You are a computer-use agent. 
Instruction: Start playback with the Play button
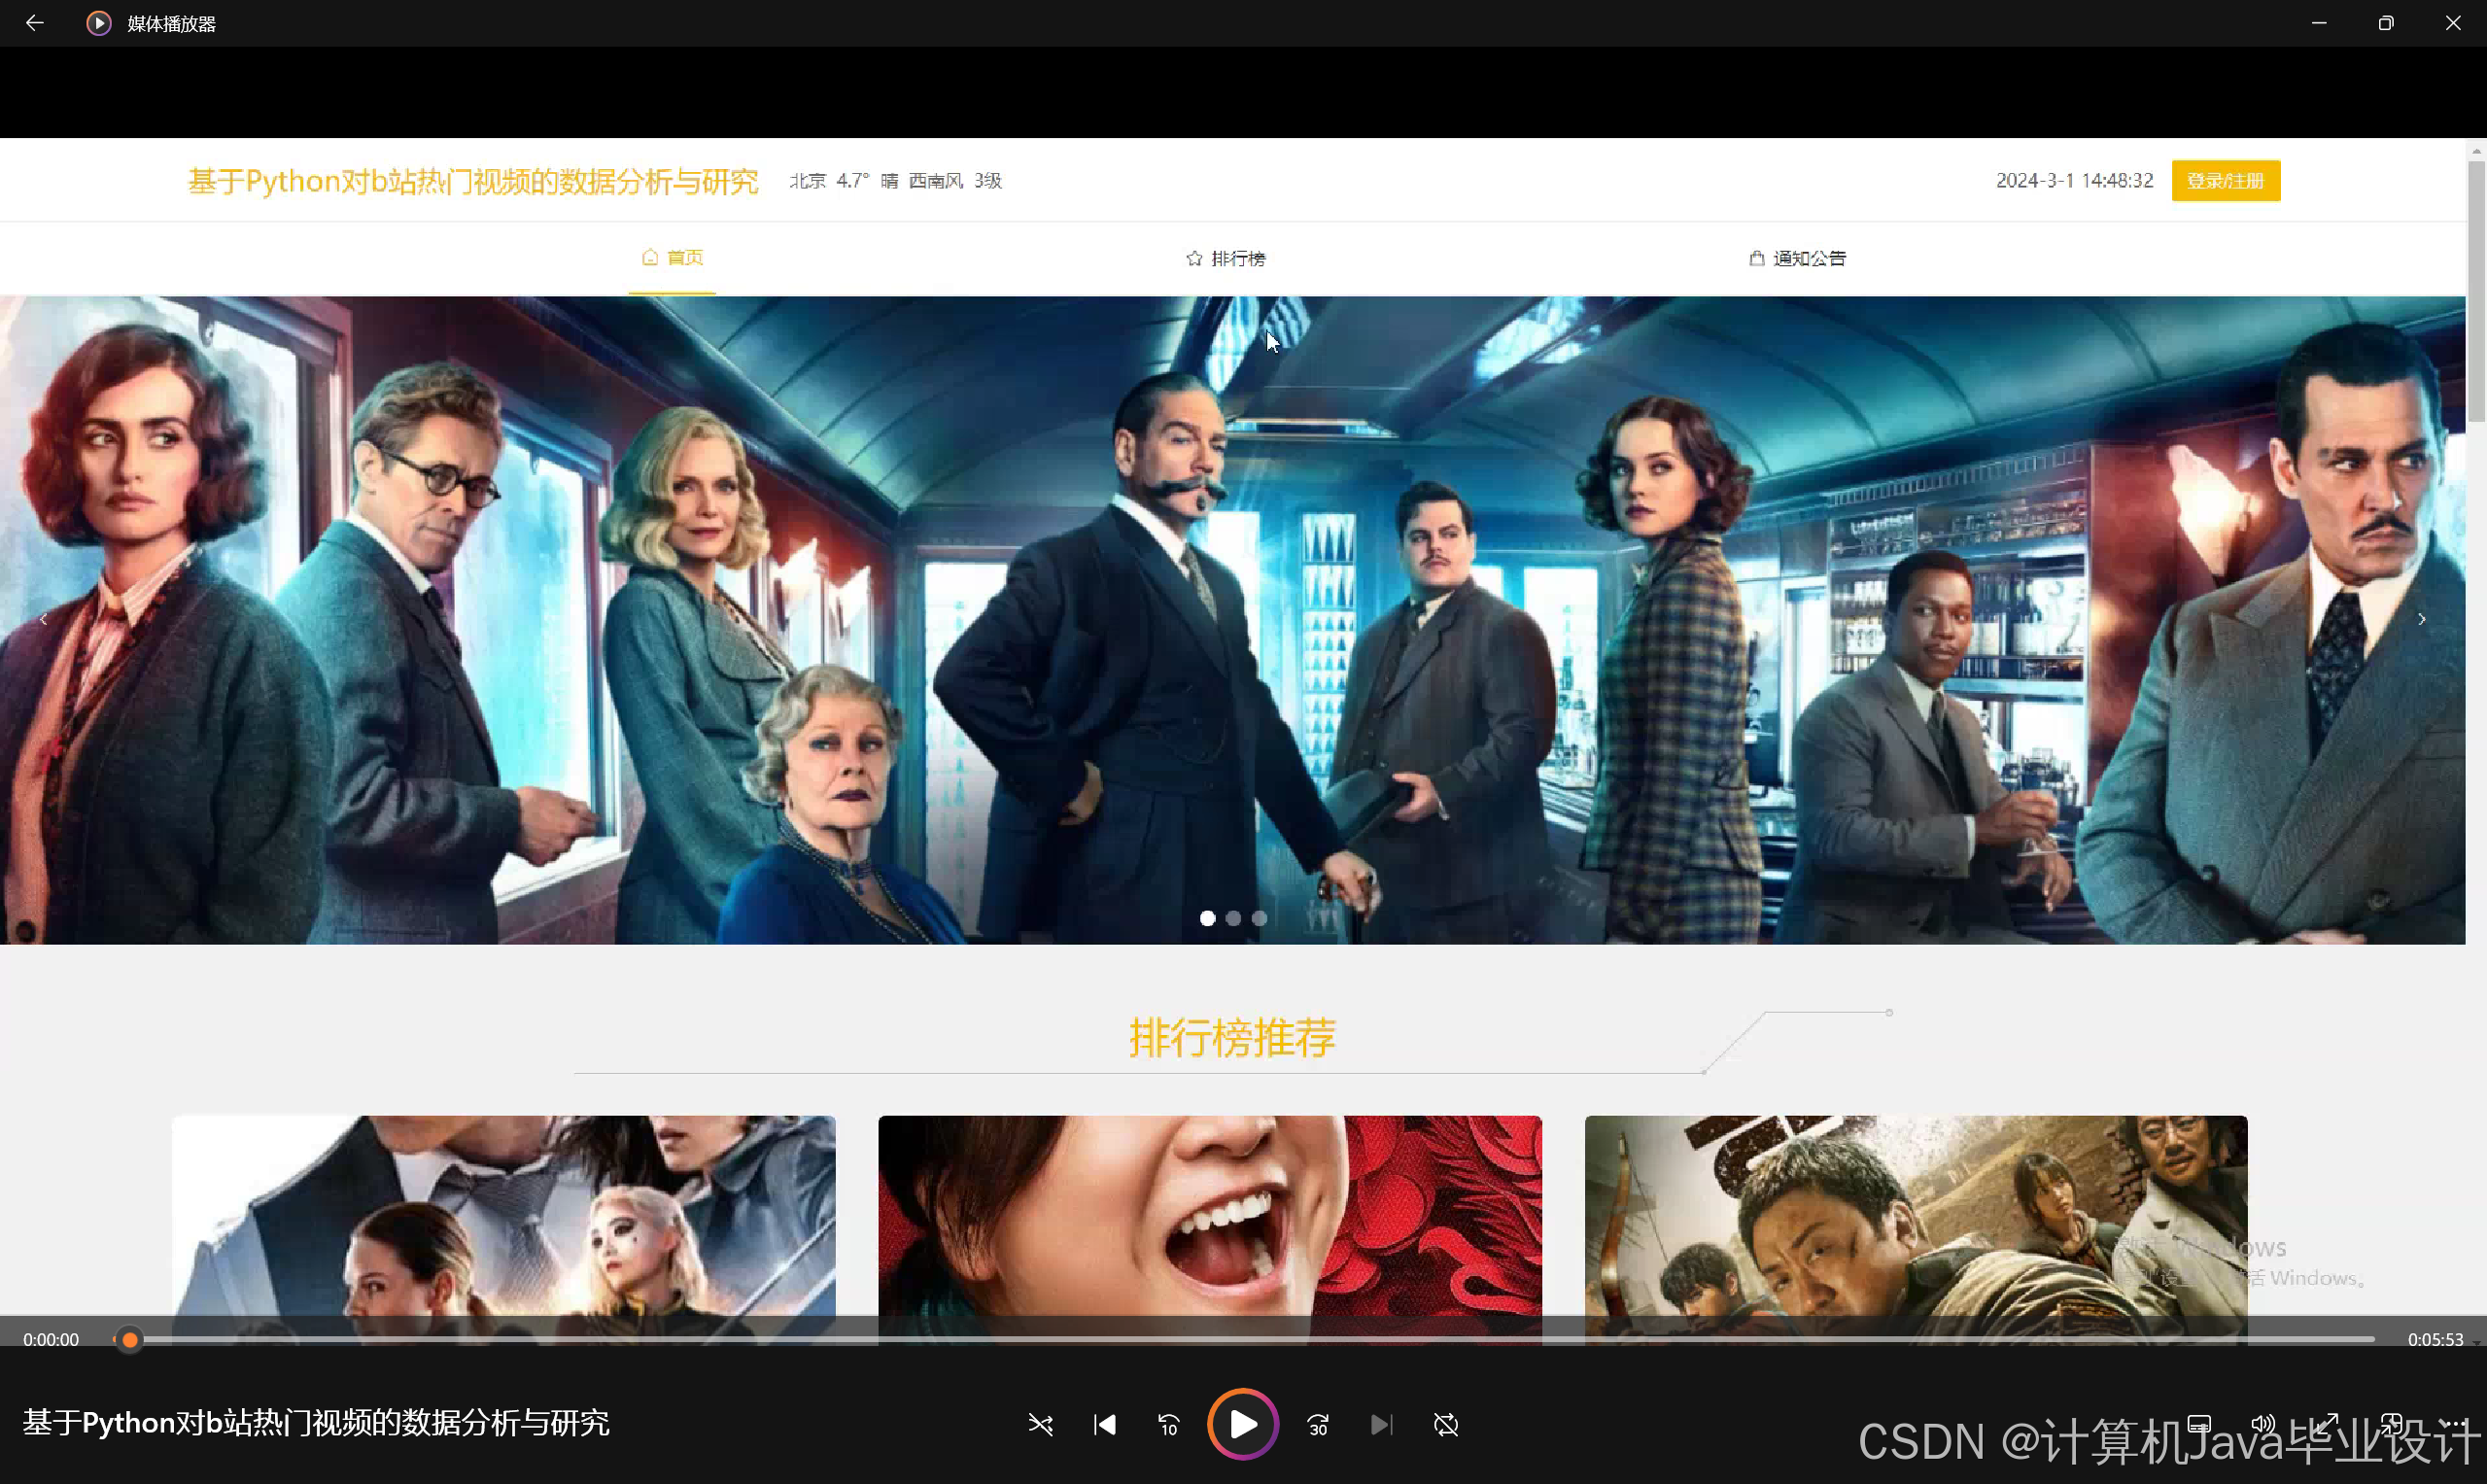1243,1424
